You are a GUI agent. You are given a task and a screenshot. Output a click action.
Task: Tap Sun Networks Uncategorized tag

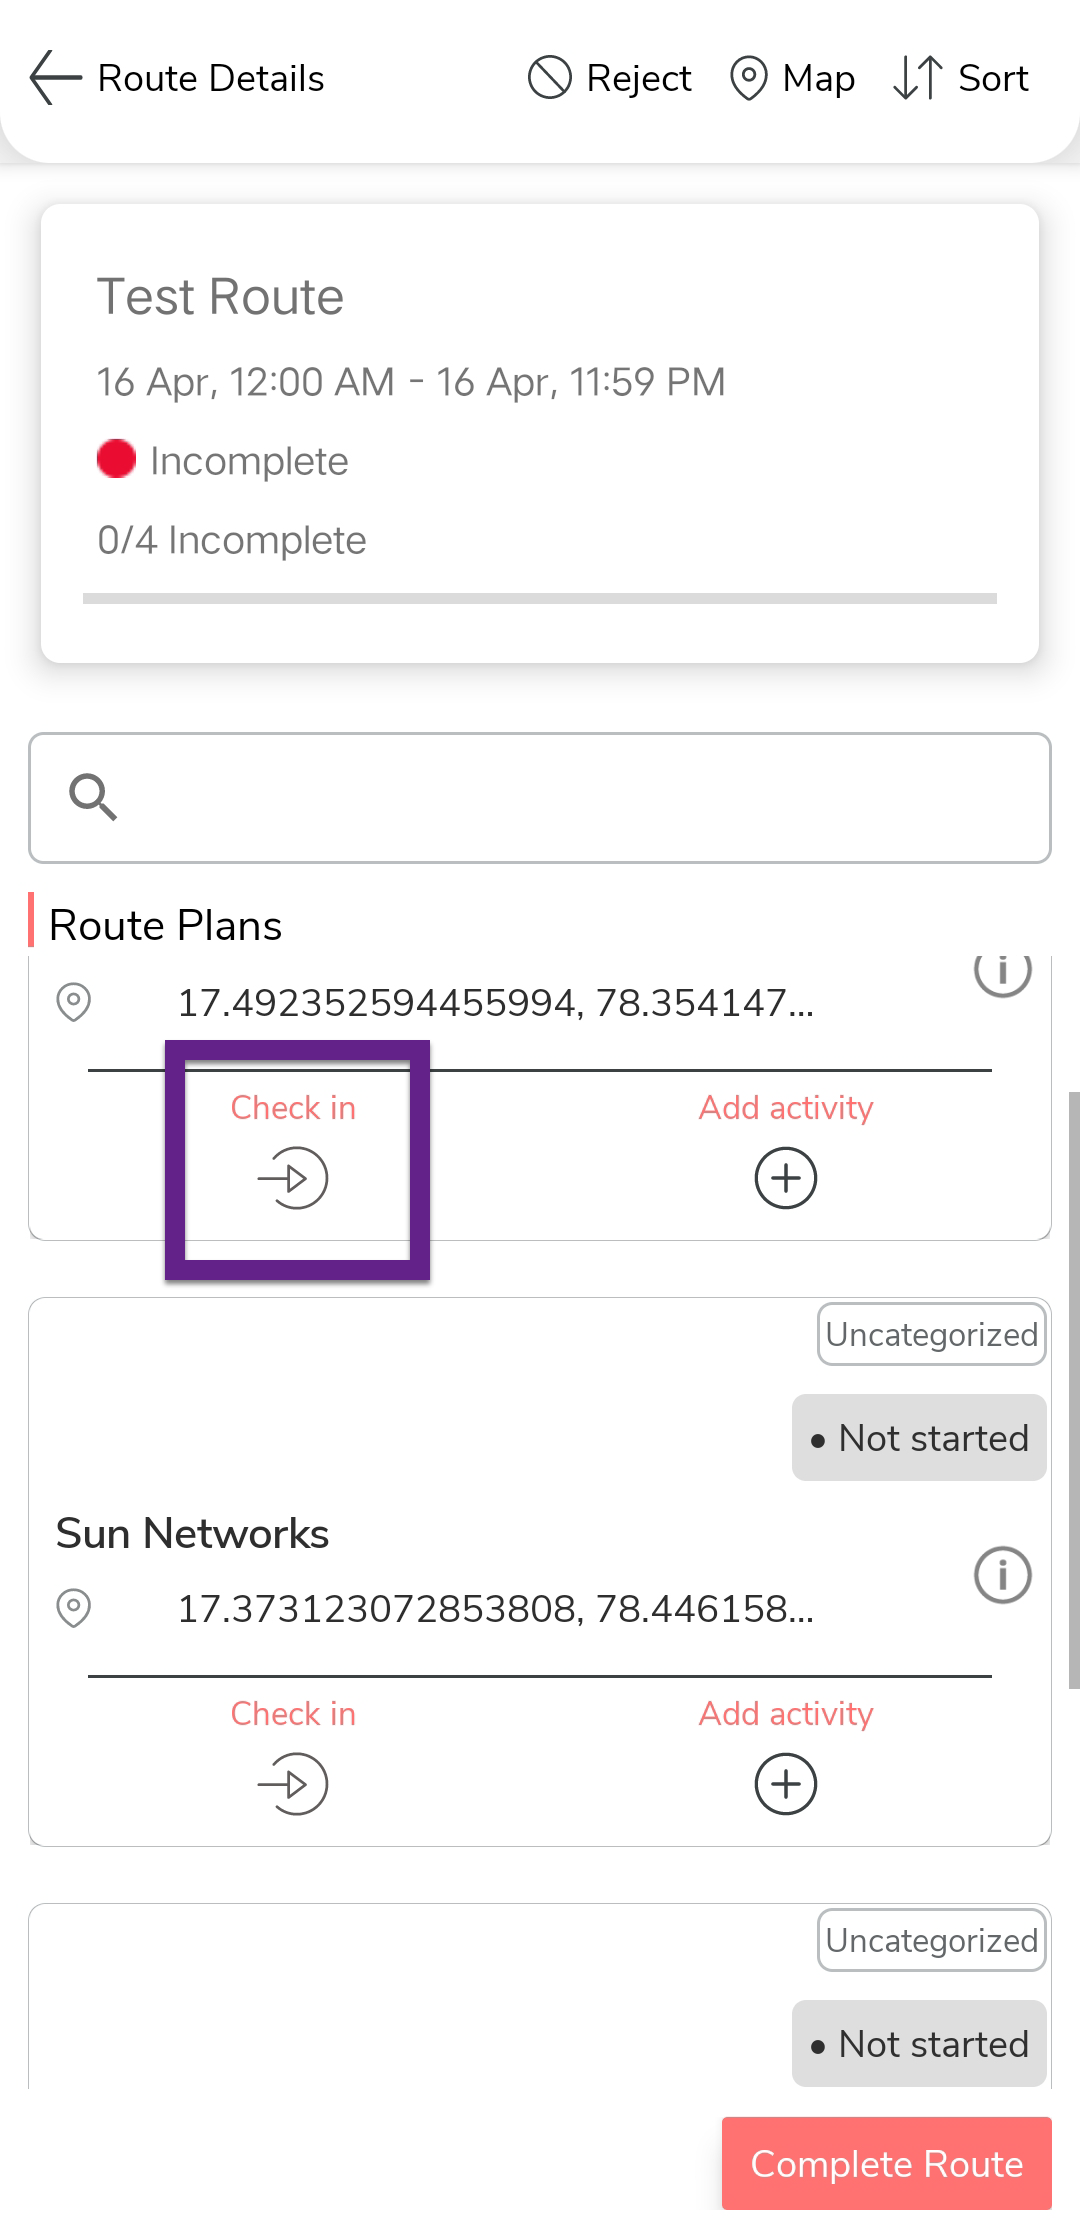pos(932,1335)
